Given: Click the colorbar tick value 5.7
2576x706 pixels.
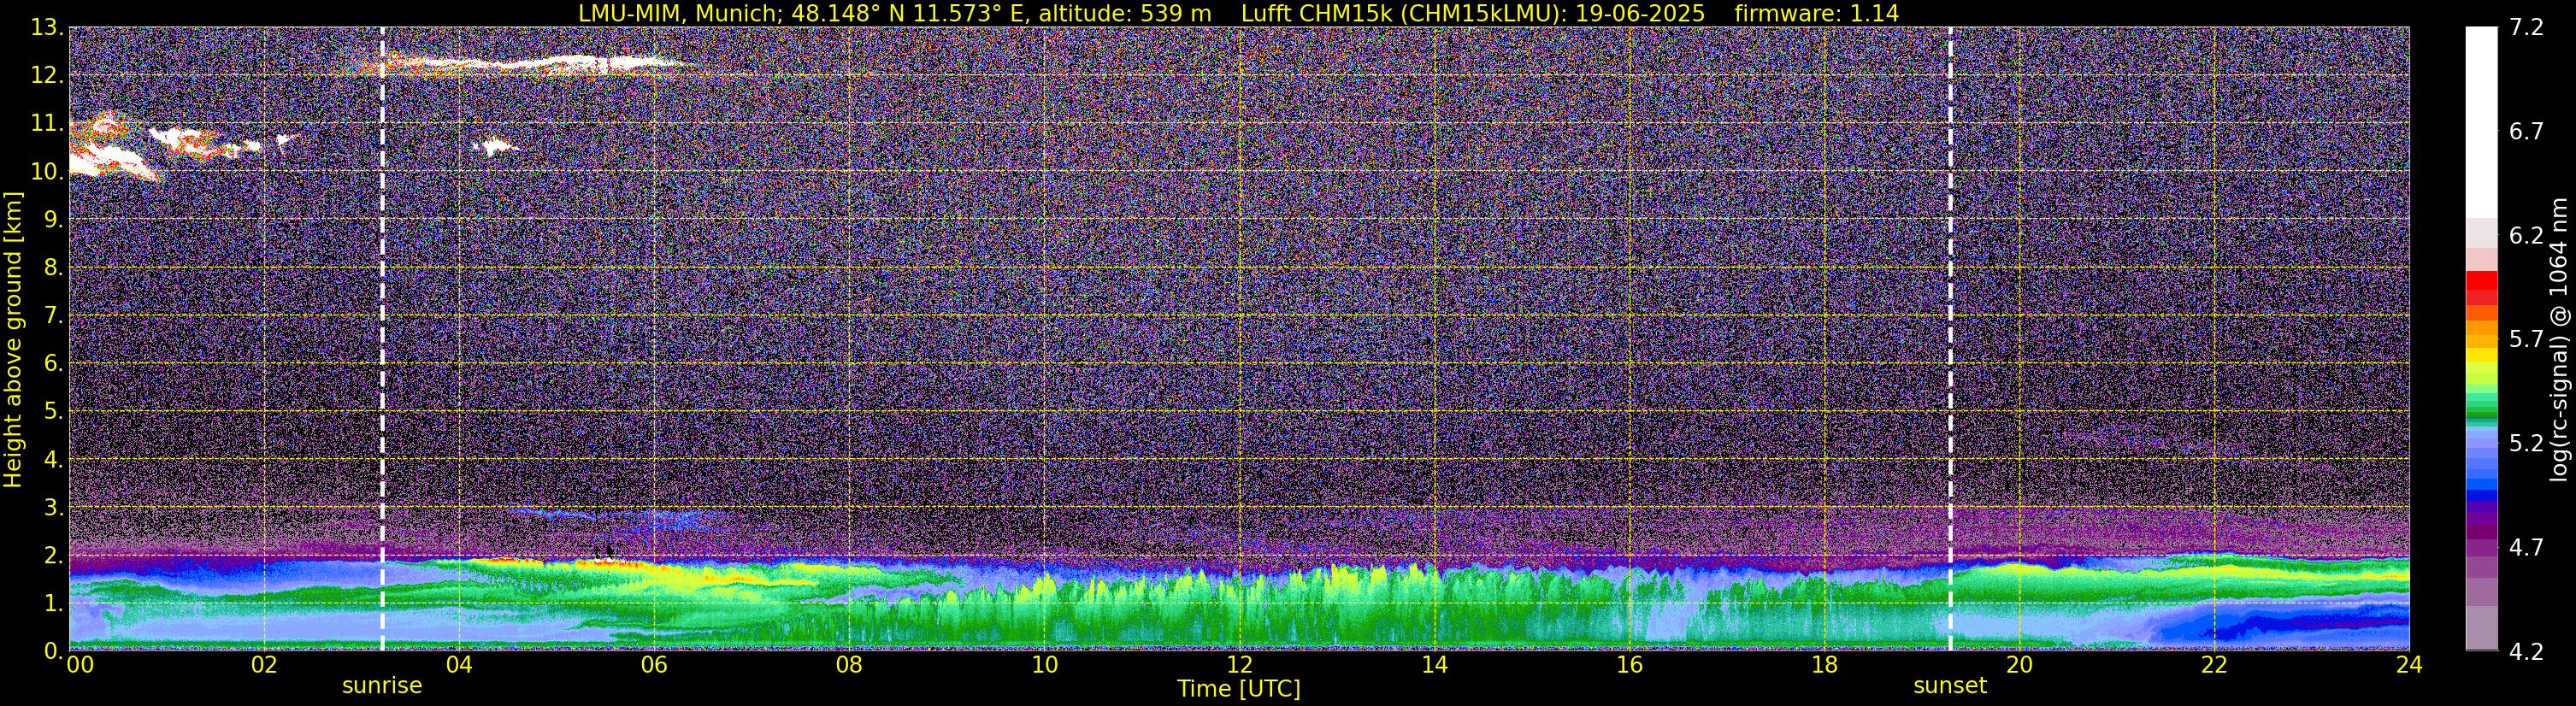Looking at the screenshot, I should (x=2526, y=339).
